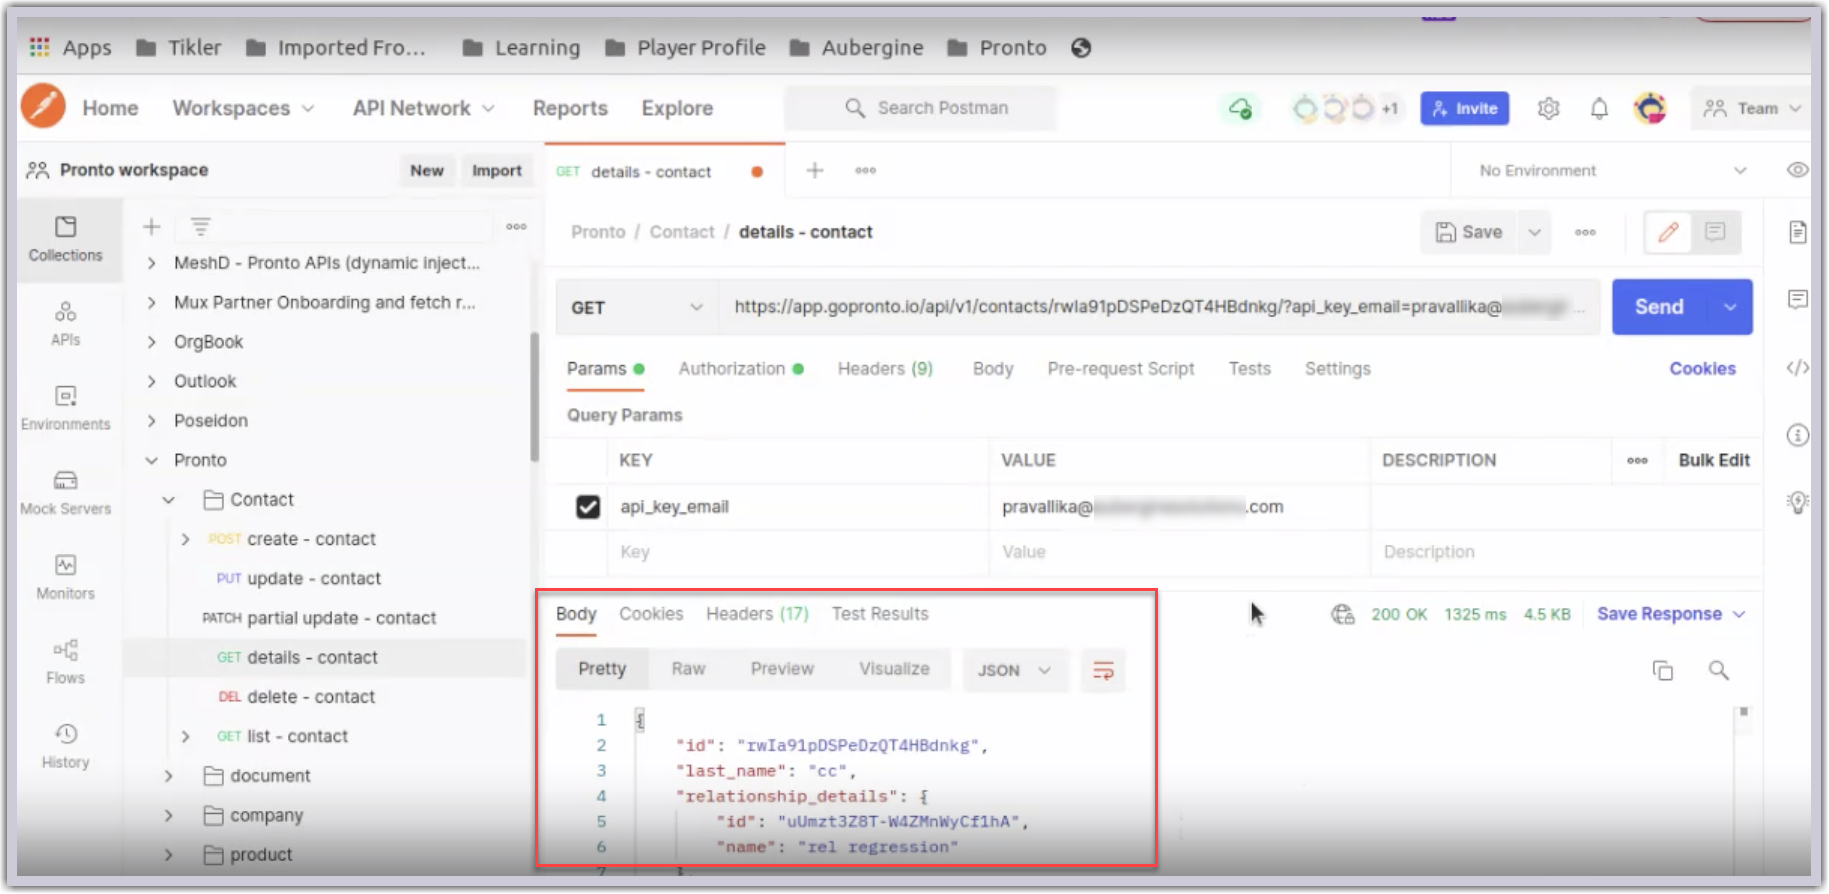Open Environments sidebar section
Viewport: 1829px width, 894px height.
click(x=66, y=408)
